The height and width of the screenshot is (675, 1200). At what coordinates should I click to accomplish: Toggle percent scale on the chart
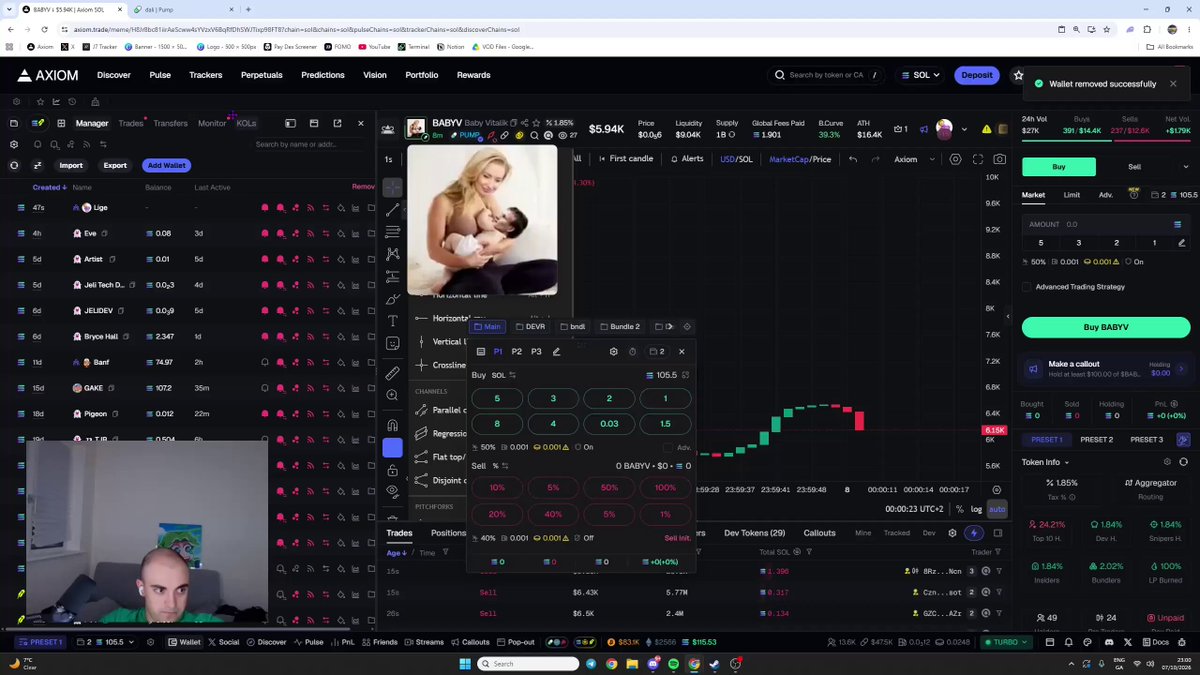tap(960, 509)
